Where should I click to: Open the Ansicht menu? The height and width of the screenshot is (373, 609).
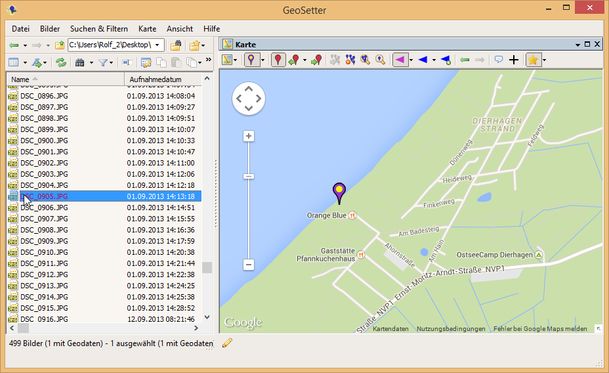coord(179,29)
